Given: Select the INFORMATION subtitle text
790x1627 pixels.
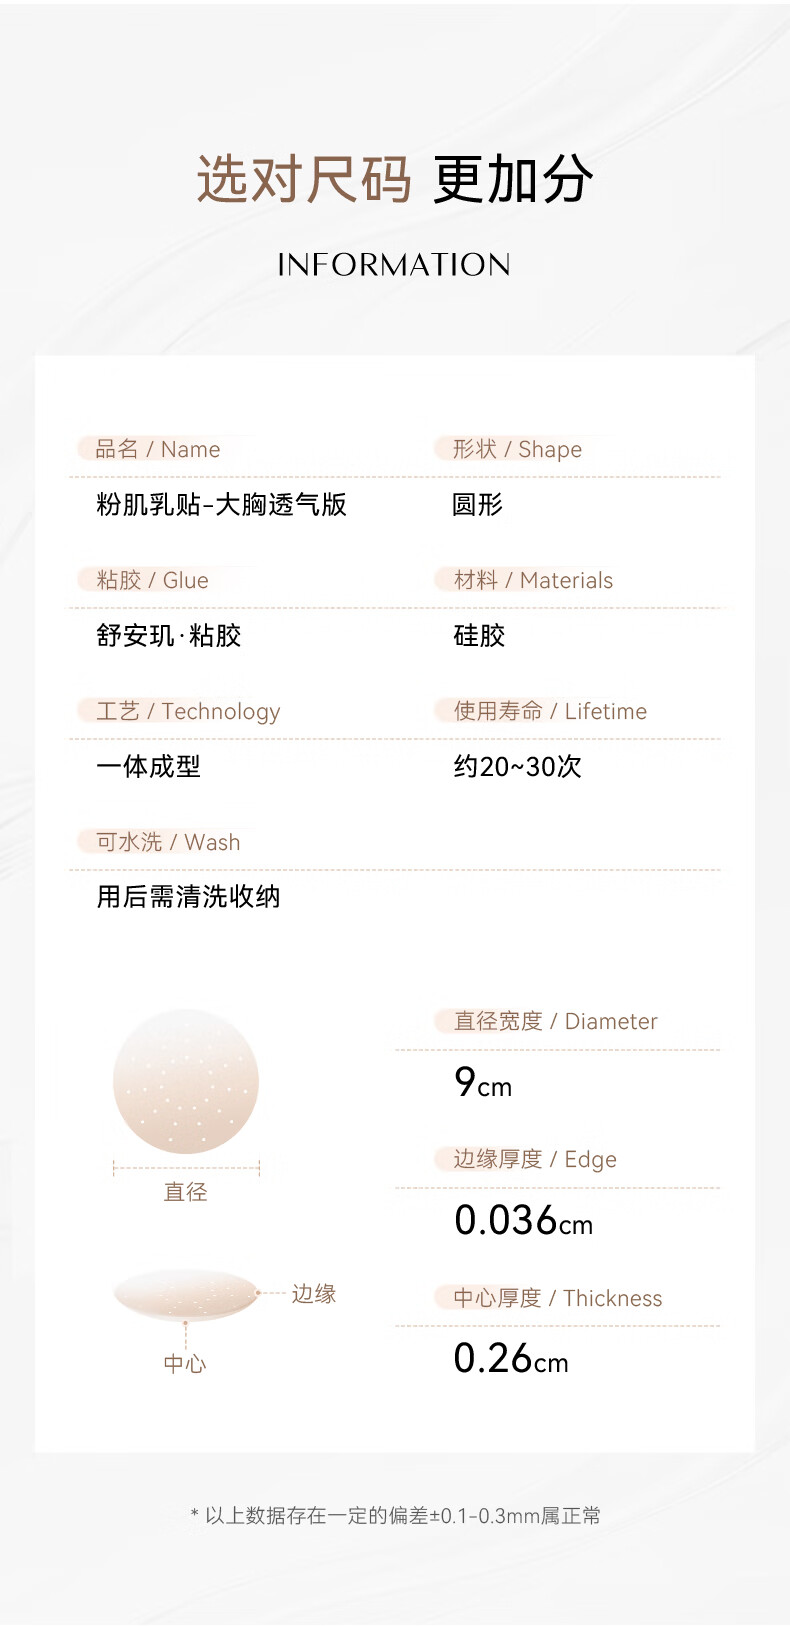Looking at the screenshot, I should coord(394,265).
